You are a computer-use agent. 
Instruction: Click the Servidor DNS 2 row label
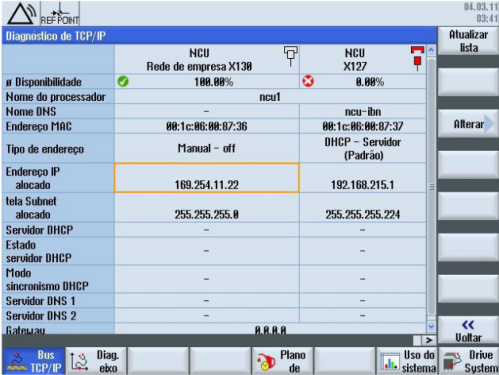click(x=41, y=316)
